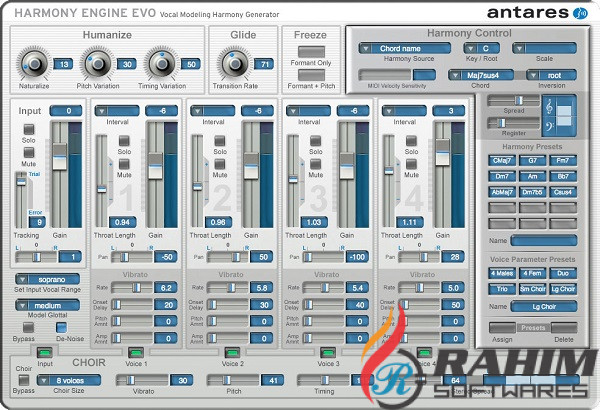Click the Register slider
Screen dimensions: 600x410
pyautogui.click(x=514, y=123)
